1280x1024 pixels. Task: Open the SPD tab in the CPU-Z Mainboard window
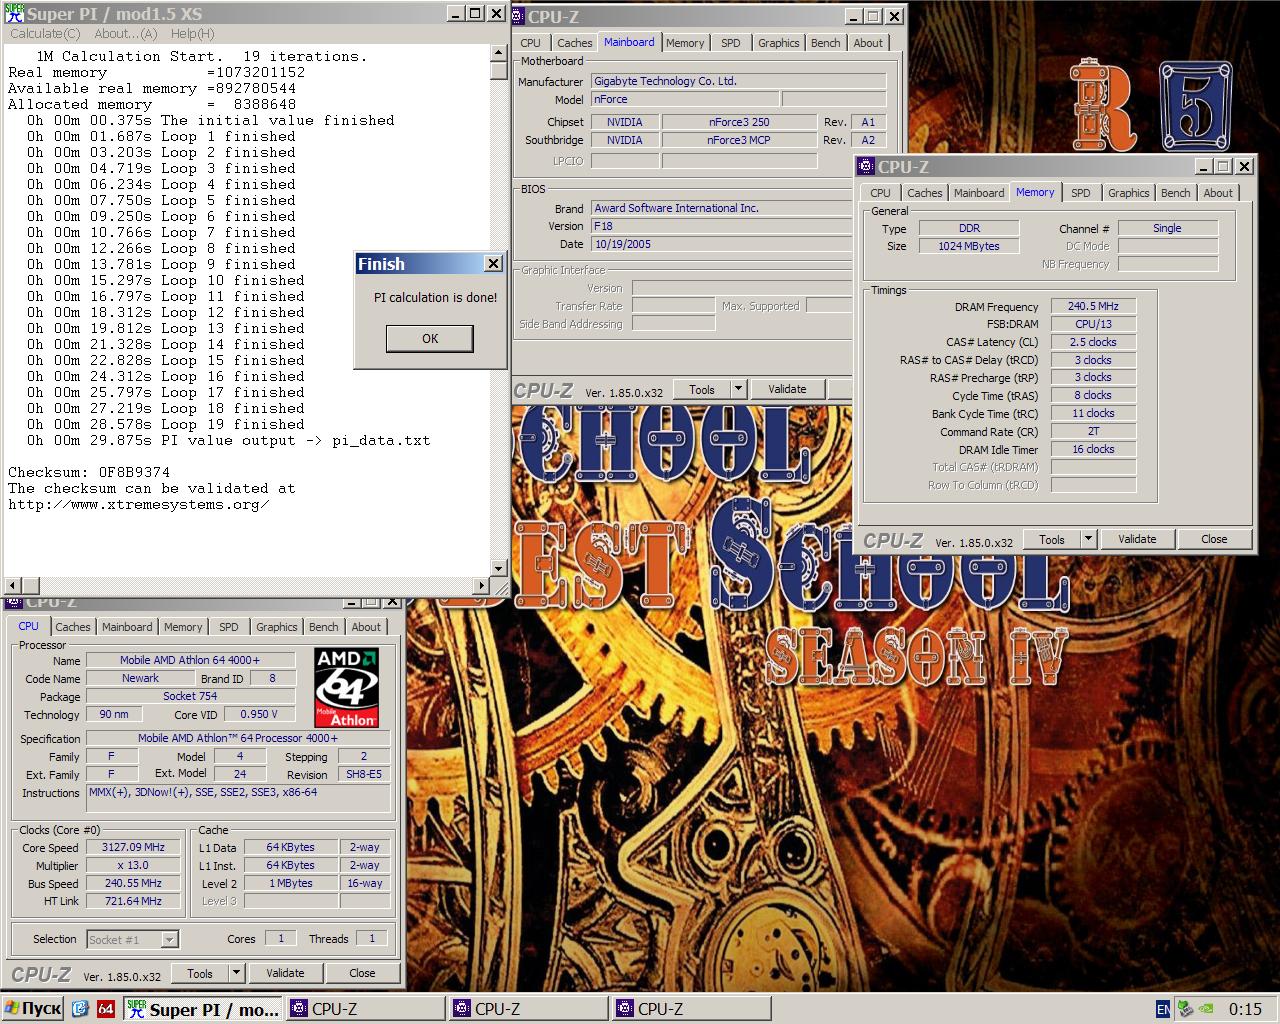pos(731,43)
